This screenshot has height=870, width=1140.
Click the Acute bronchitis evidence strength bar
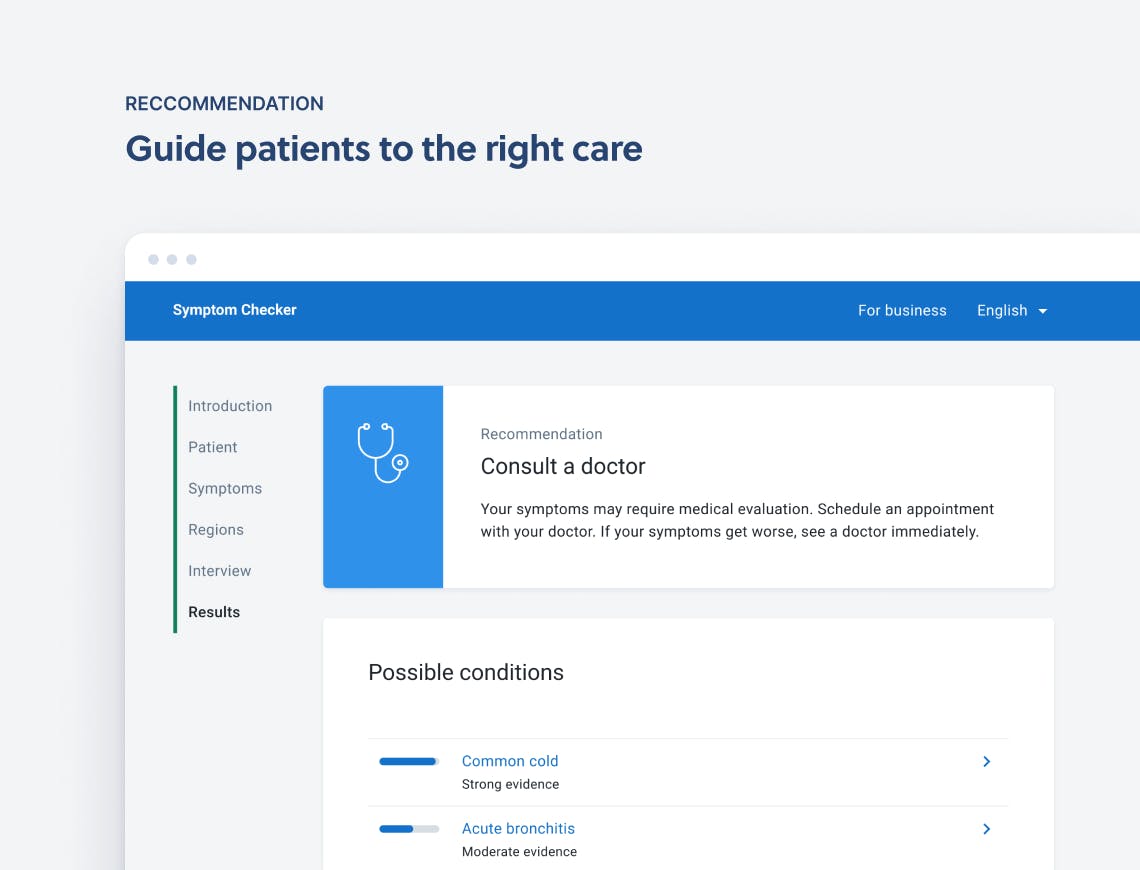409,829
